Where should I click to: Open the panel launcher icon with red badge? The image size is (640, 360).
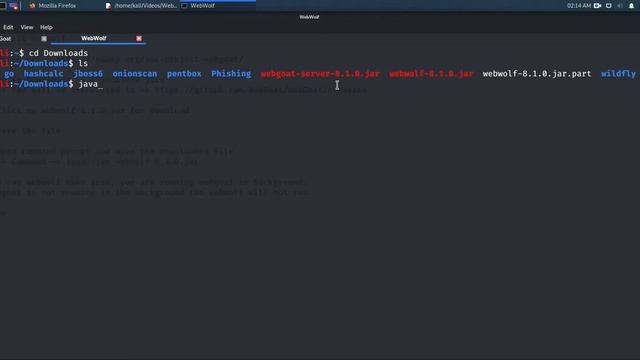13,6
